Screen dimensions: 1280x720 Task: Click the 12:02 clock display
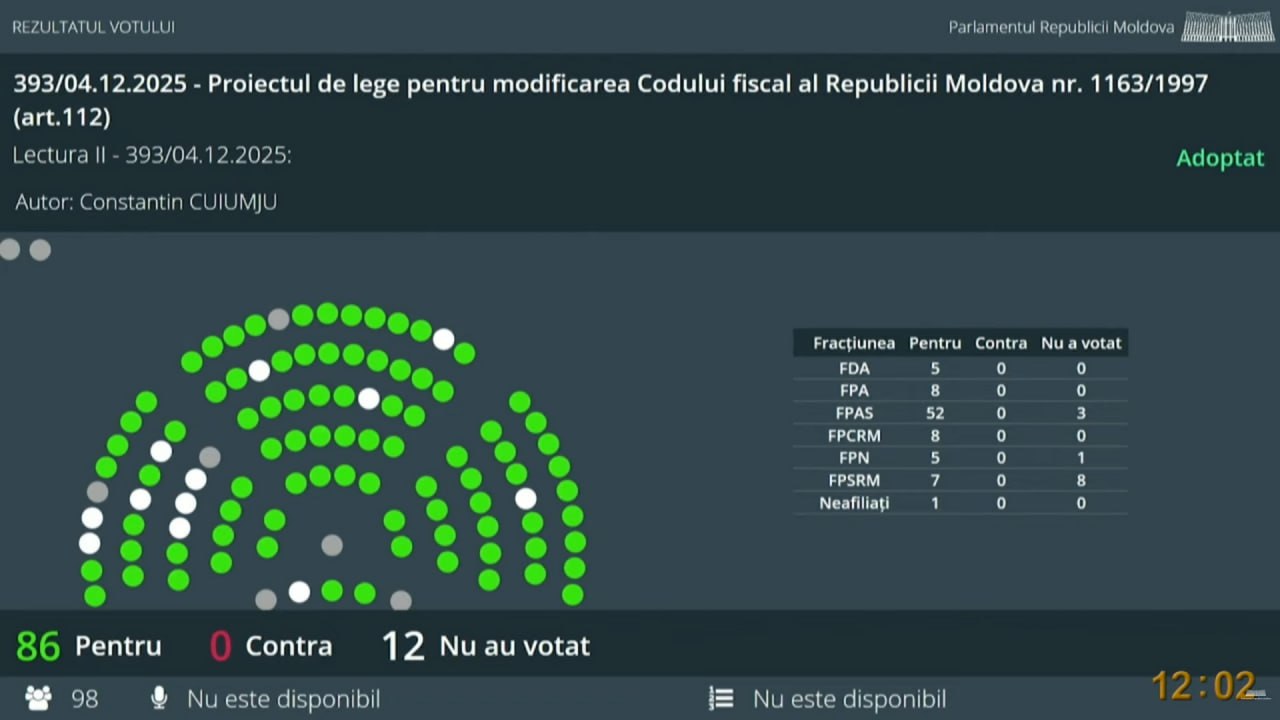pos(1203,686)
